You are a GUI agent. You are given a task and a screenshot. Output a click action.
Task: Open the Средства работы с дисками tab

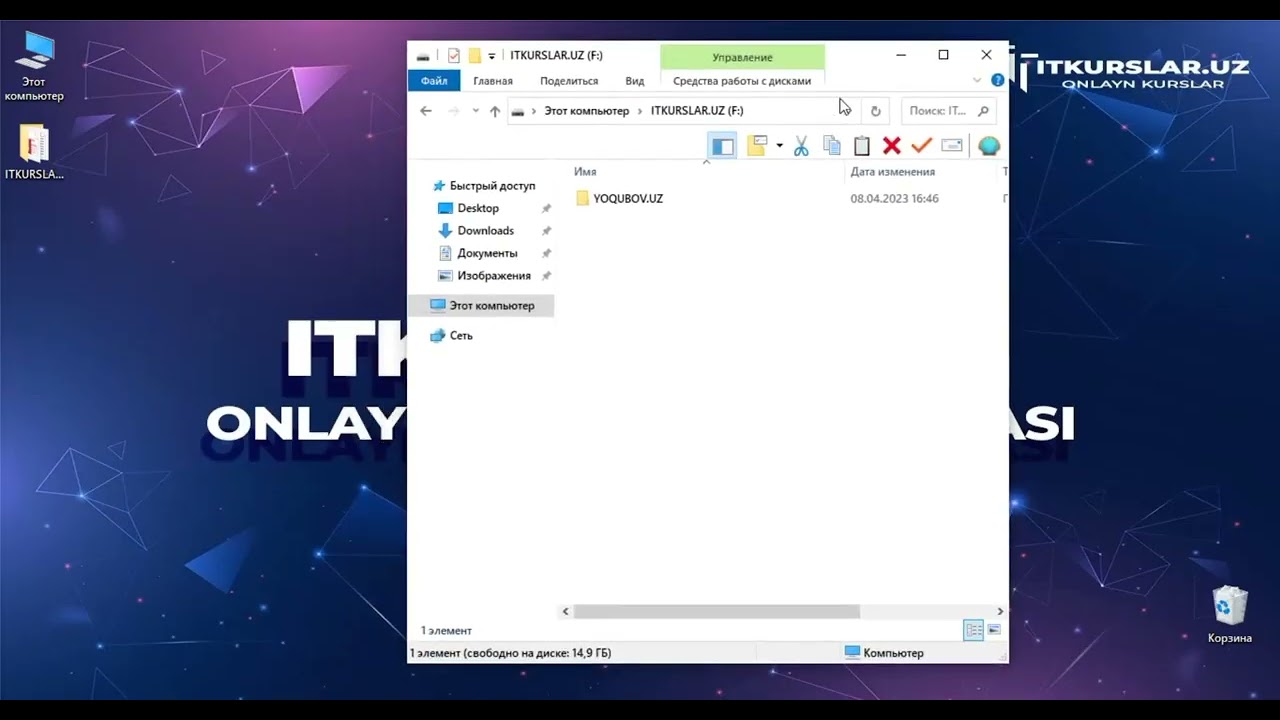click(742, 81)
